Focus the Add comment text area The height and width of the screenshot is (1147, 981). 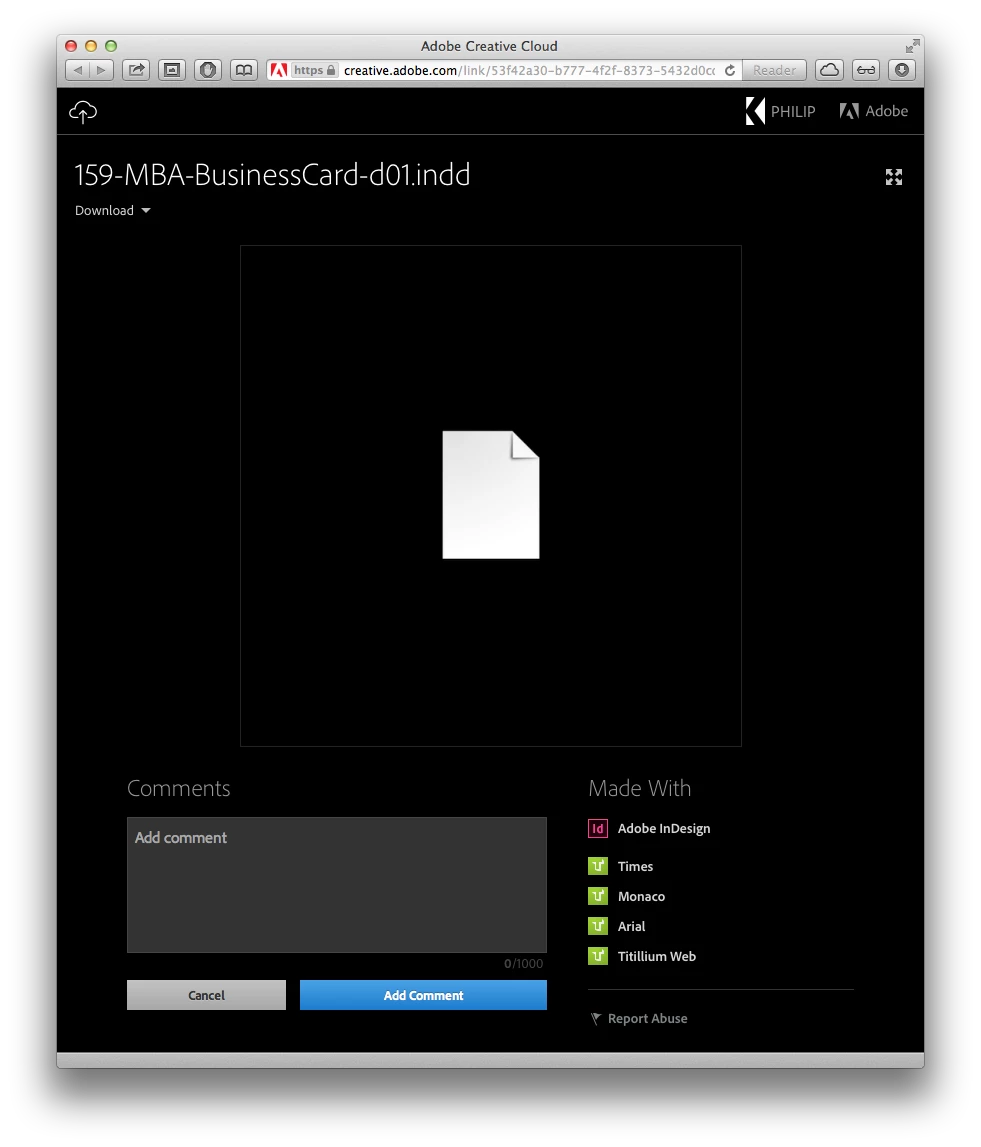click(337, 885)
